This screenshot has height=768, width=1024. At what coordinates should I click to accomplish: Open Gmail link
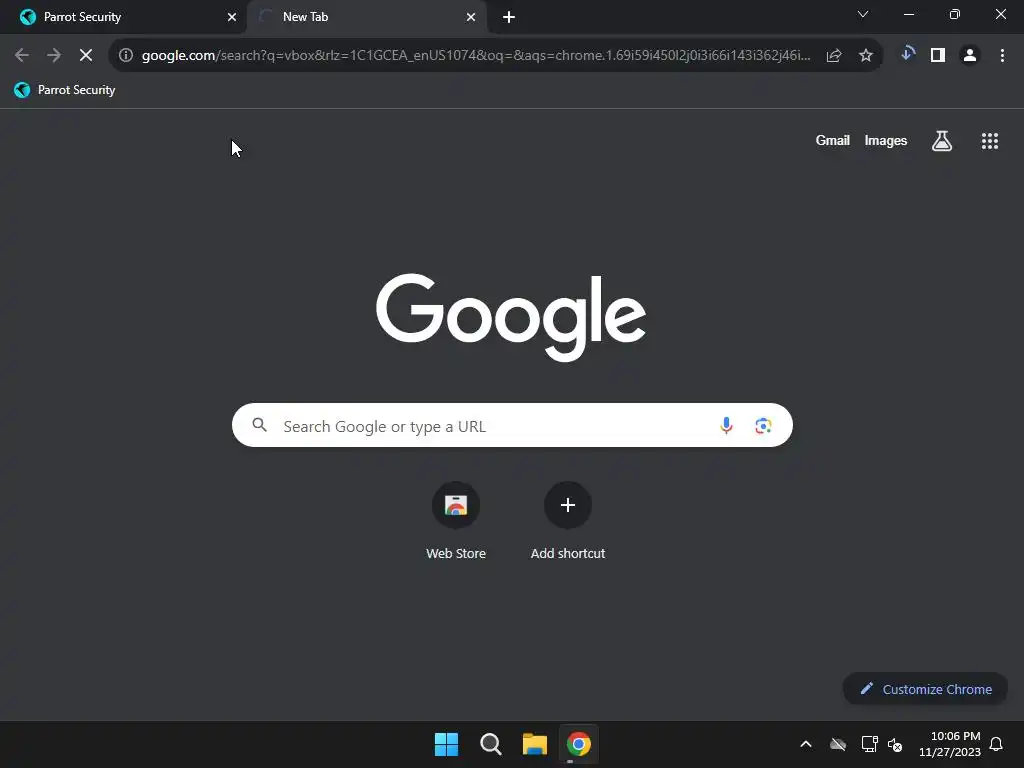pyautogui.click(x=833, y=140)
